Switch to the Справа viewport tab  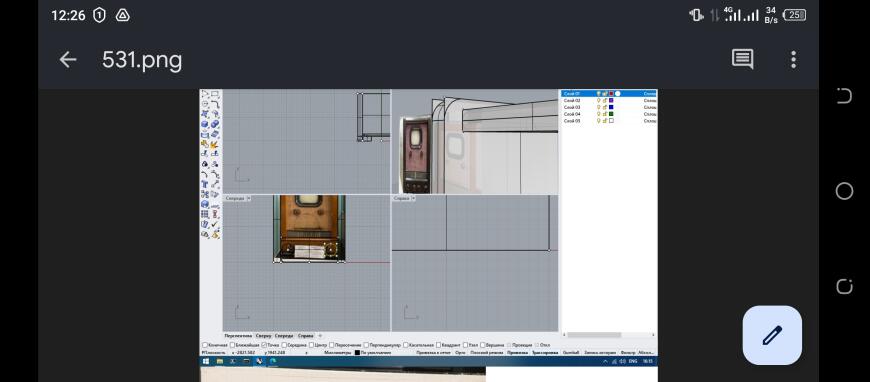(x=306, y=336)
